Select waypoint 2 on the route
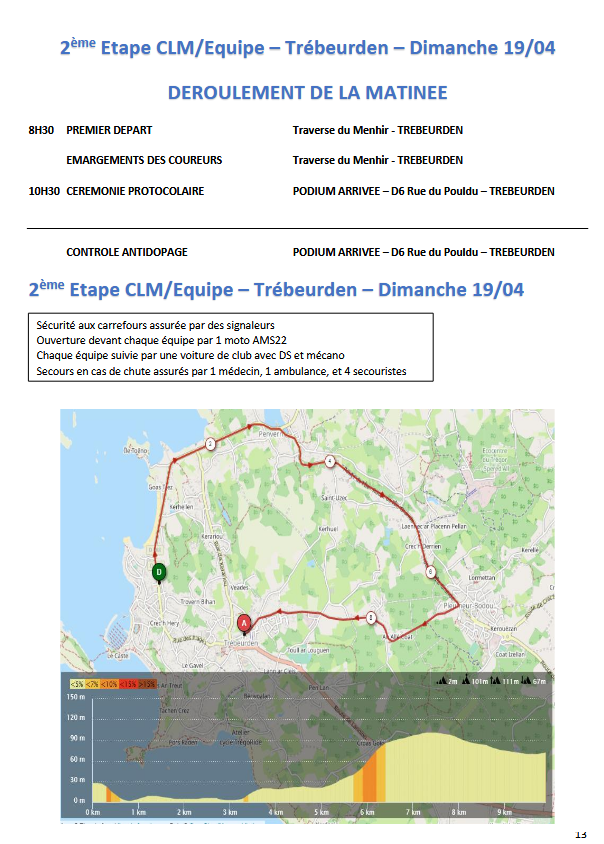 coord(210,443)
